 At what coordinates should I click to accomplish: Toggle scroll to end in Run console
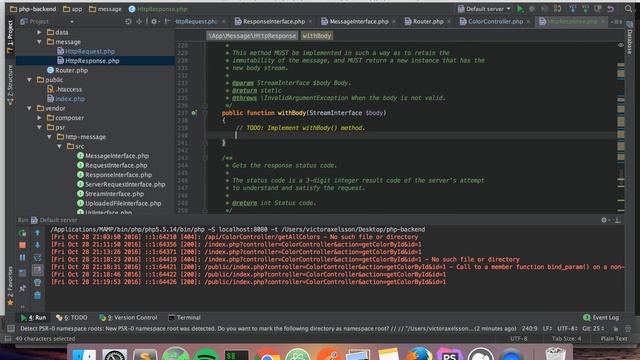tap(37, 270)
